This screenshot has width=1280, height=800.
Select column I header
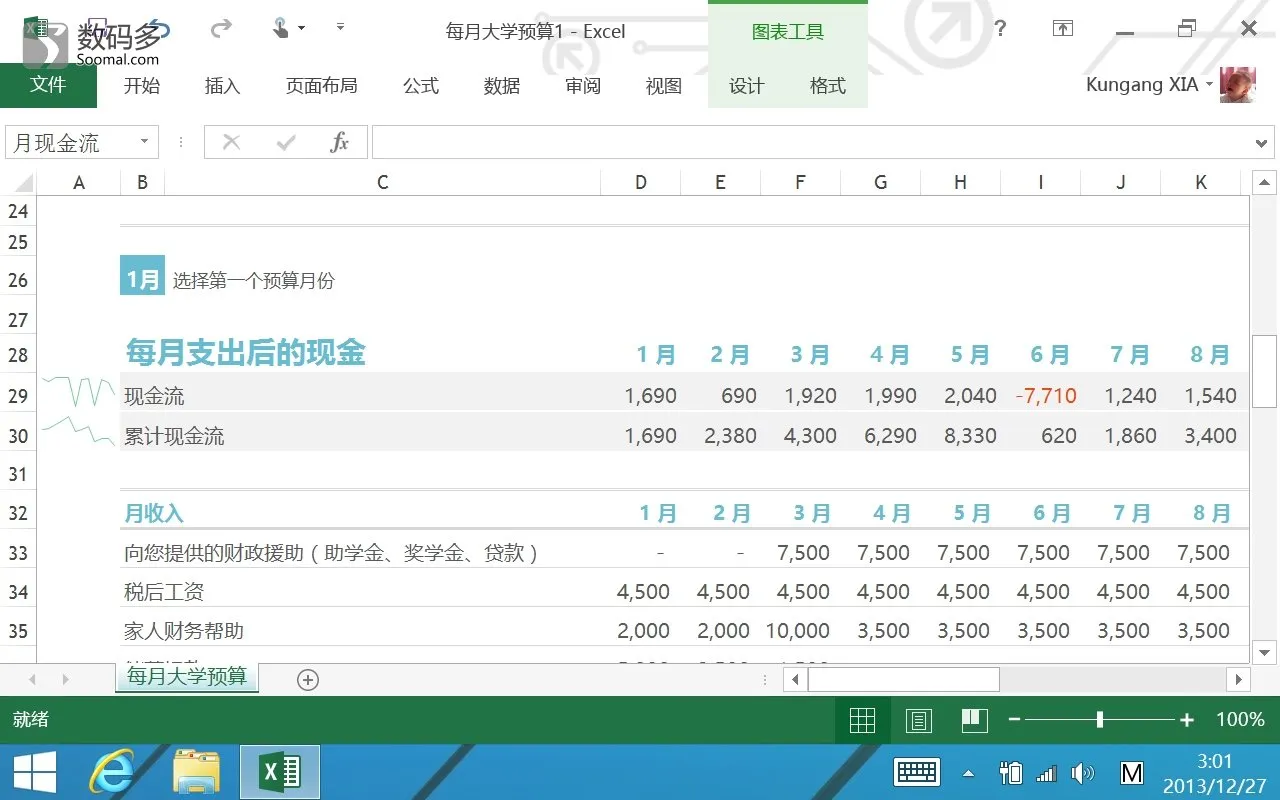pos(1040,182)
